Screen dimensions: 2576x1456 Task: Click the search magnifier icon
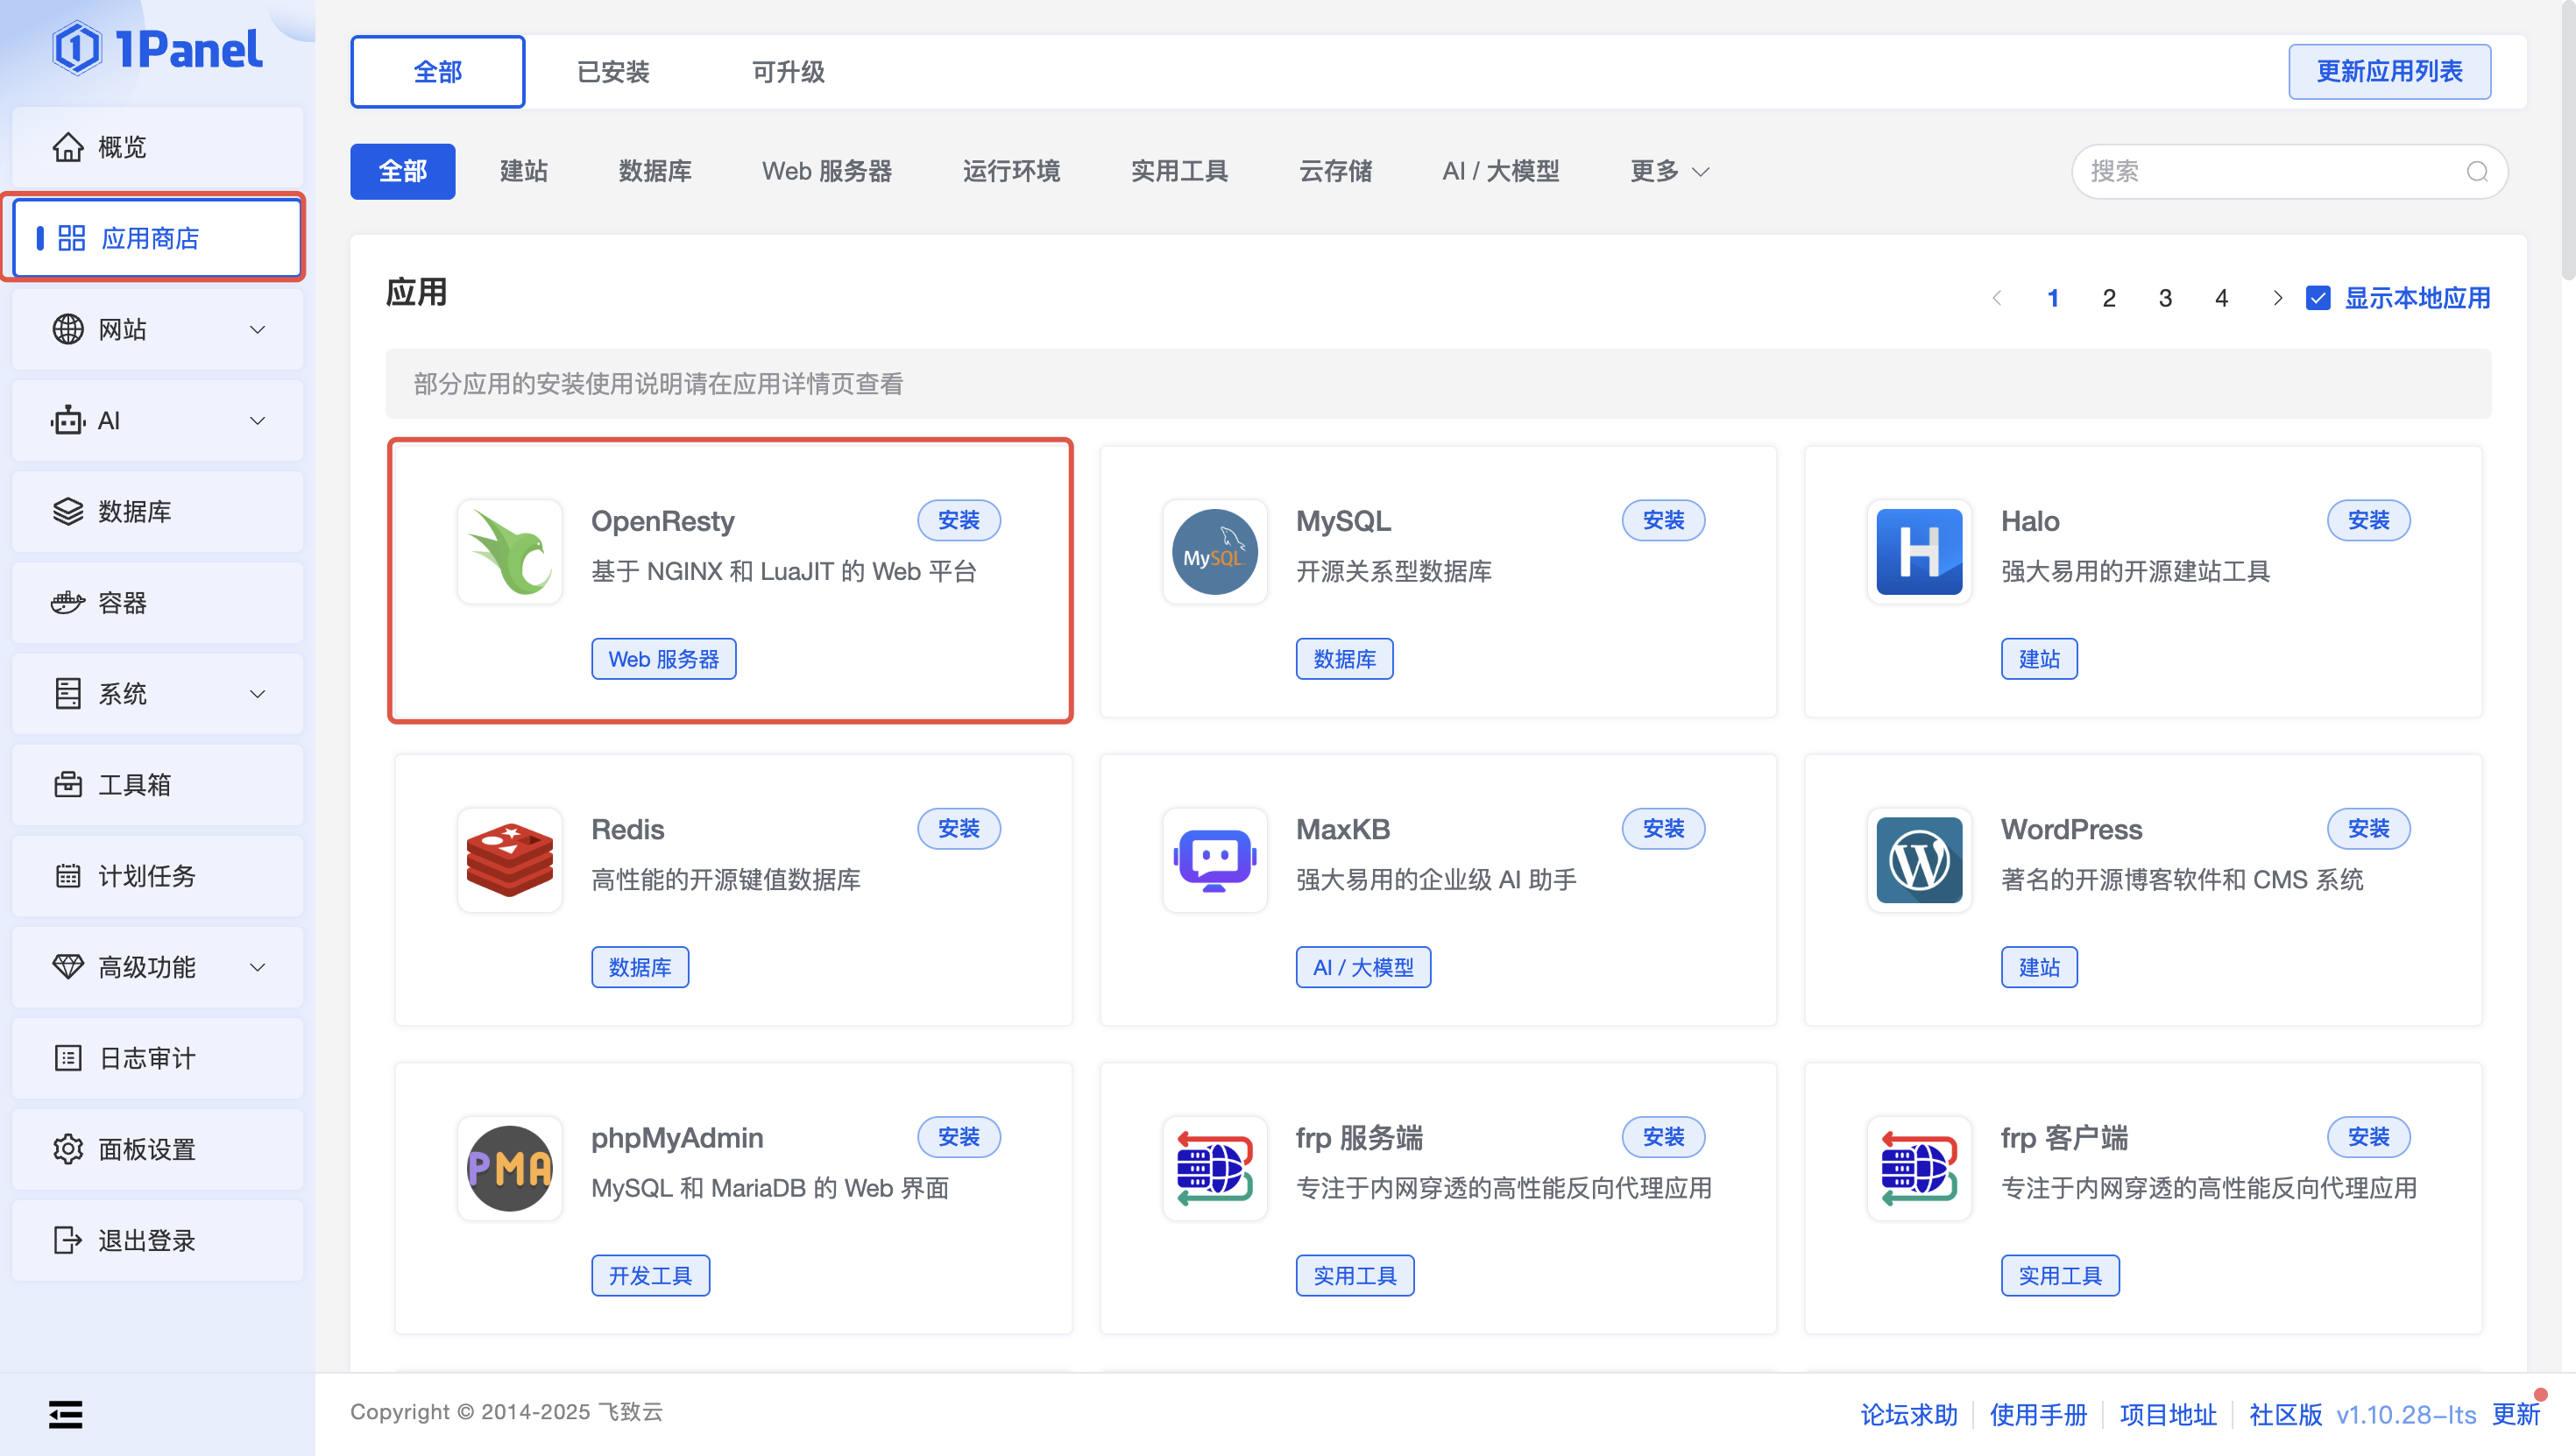(2477, 171)
